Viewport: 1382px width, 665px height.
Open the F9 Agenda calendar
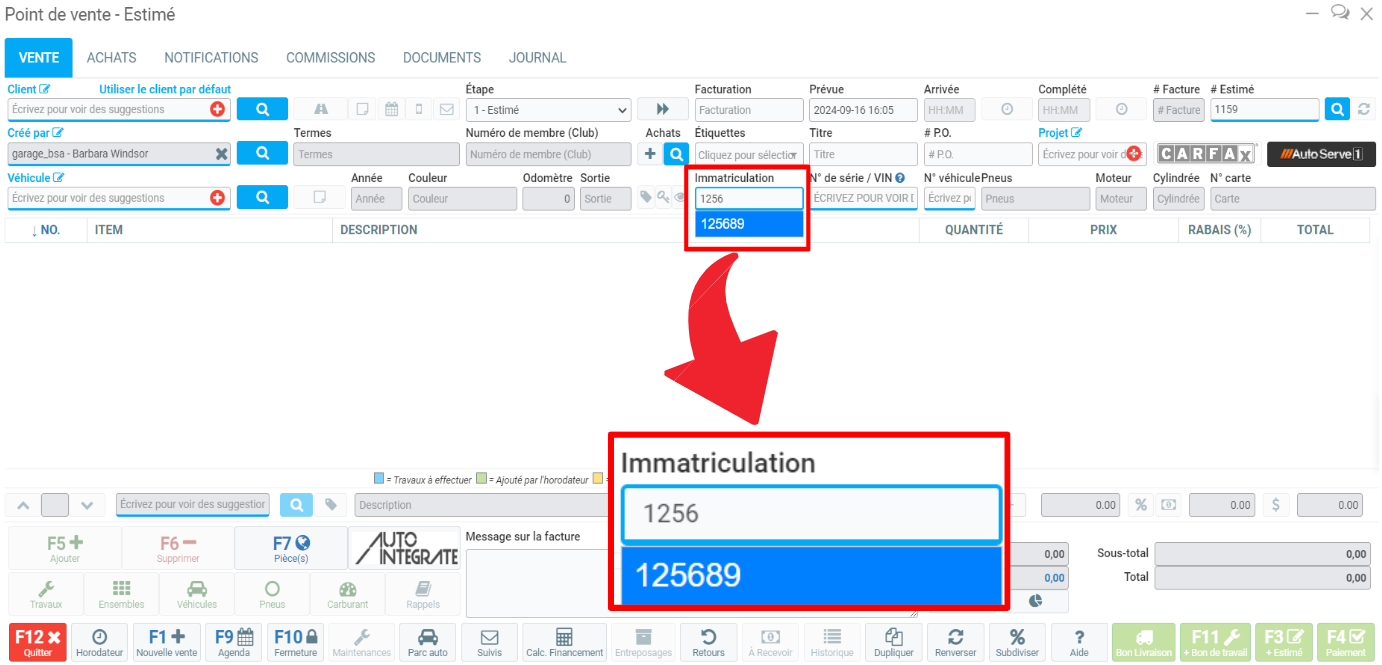tap(234, 641)
